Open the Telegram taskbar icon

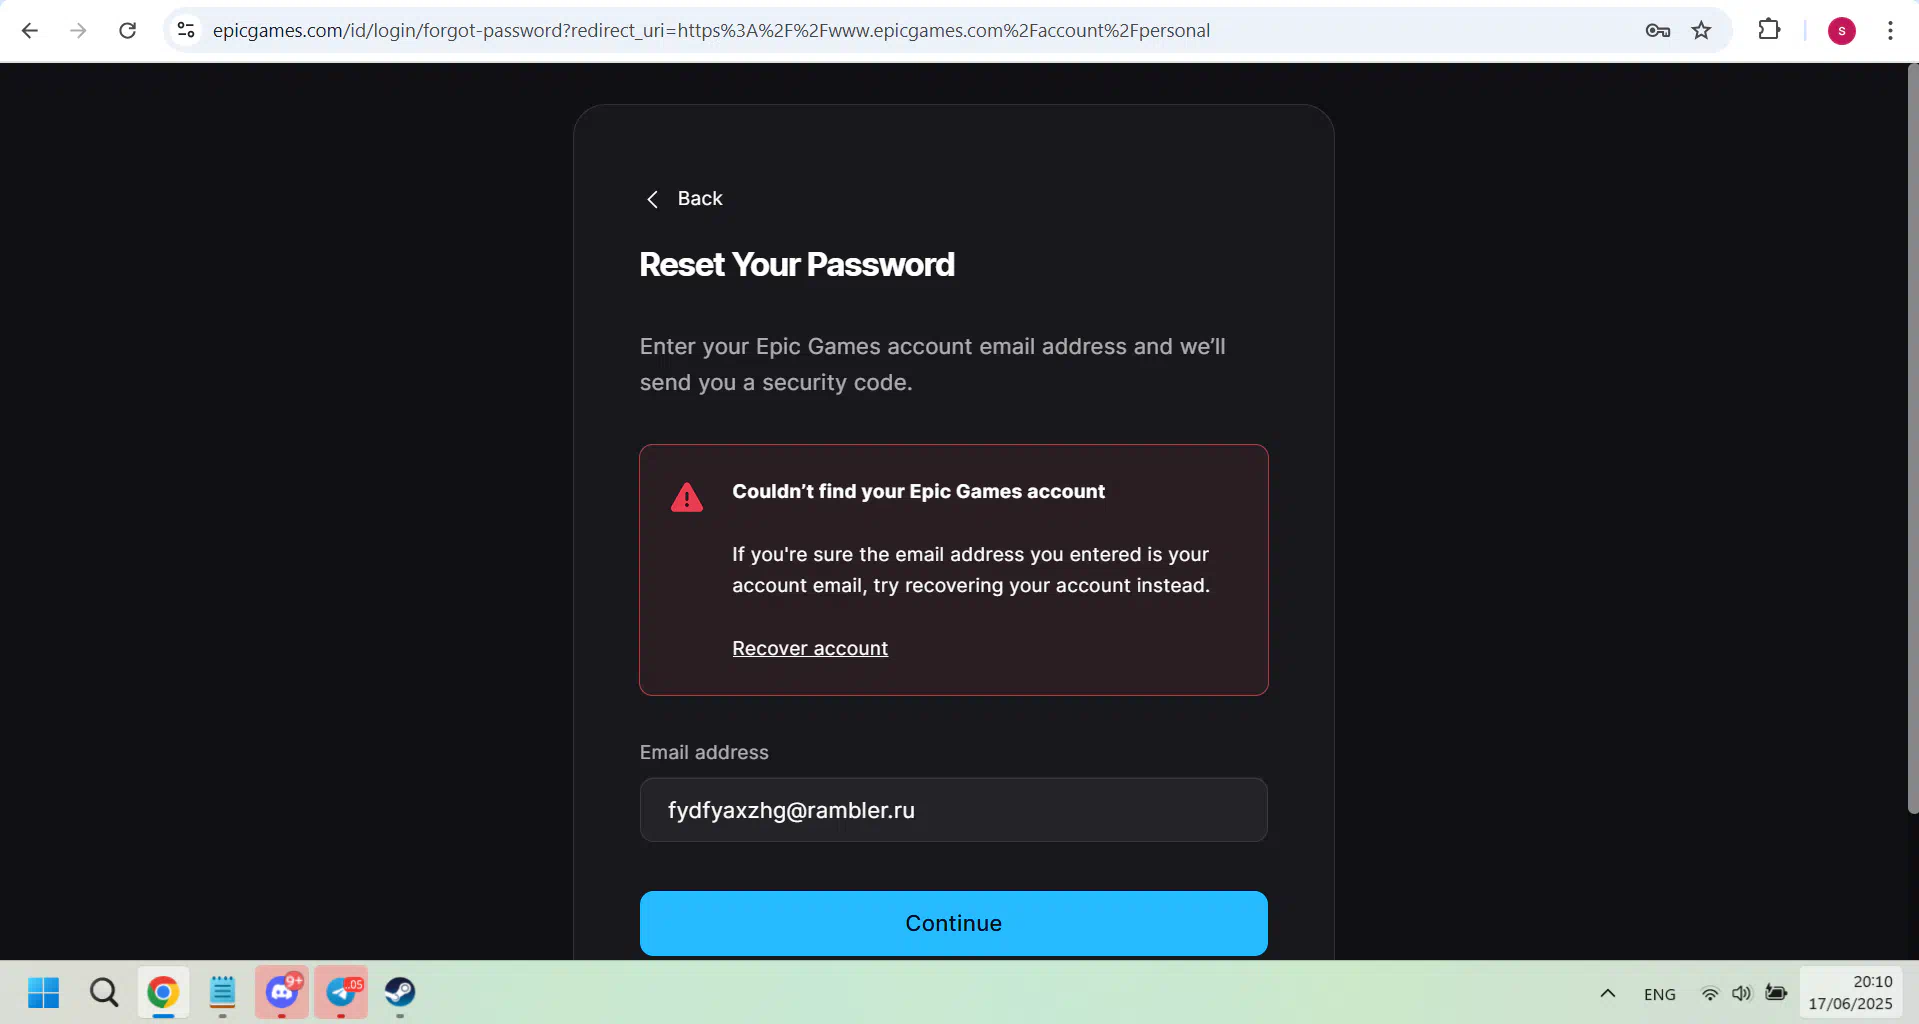tap(341, 992)
